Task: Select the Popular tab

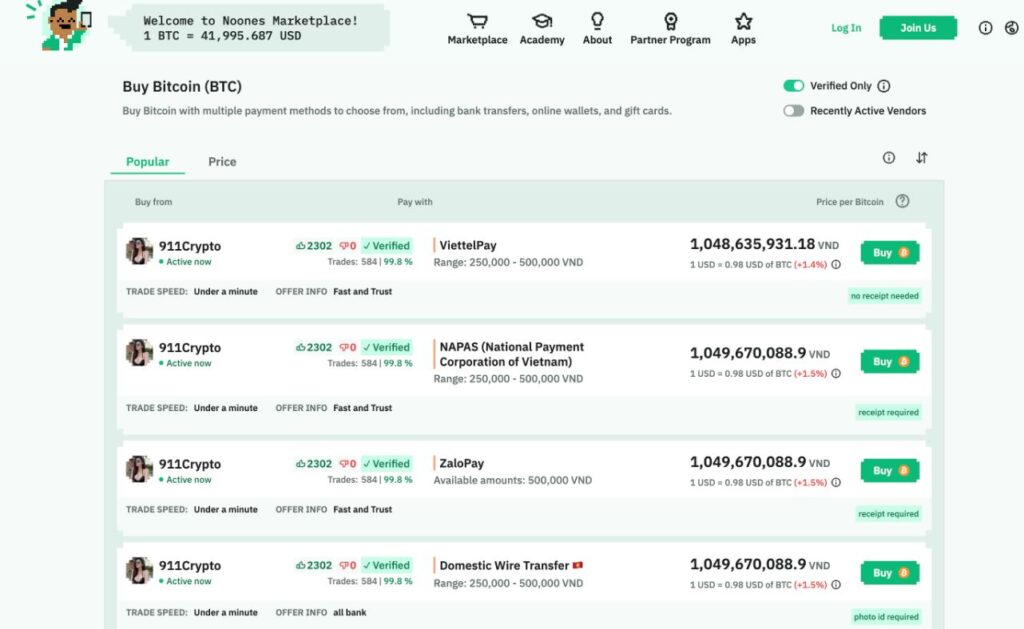Action: point(148,161)
